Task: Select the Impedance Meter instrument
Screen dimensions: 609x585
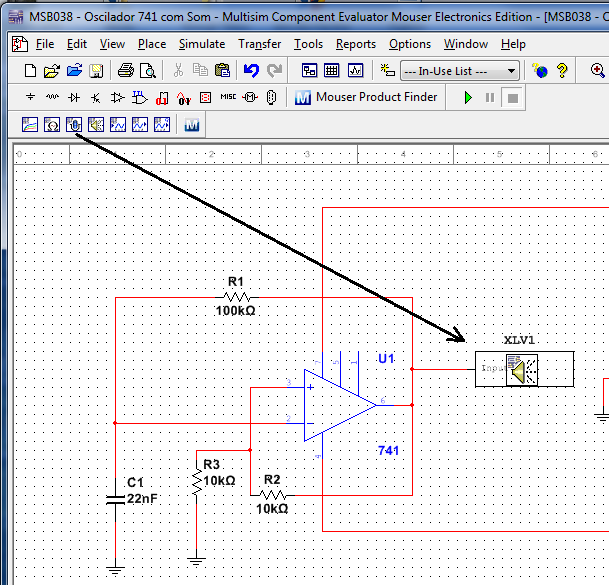Action: pyautogui.click(x=52, y=125)
